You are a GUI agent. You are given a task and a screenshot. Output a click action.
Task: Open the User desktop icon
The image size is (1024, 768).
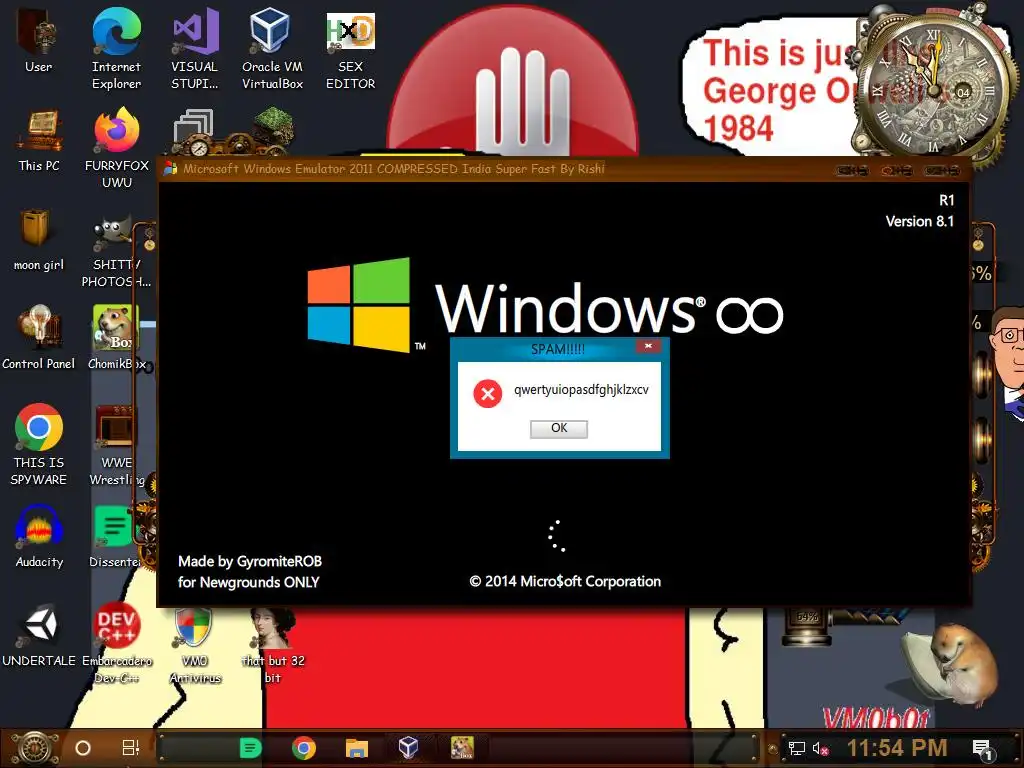[x=39, y=39]
